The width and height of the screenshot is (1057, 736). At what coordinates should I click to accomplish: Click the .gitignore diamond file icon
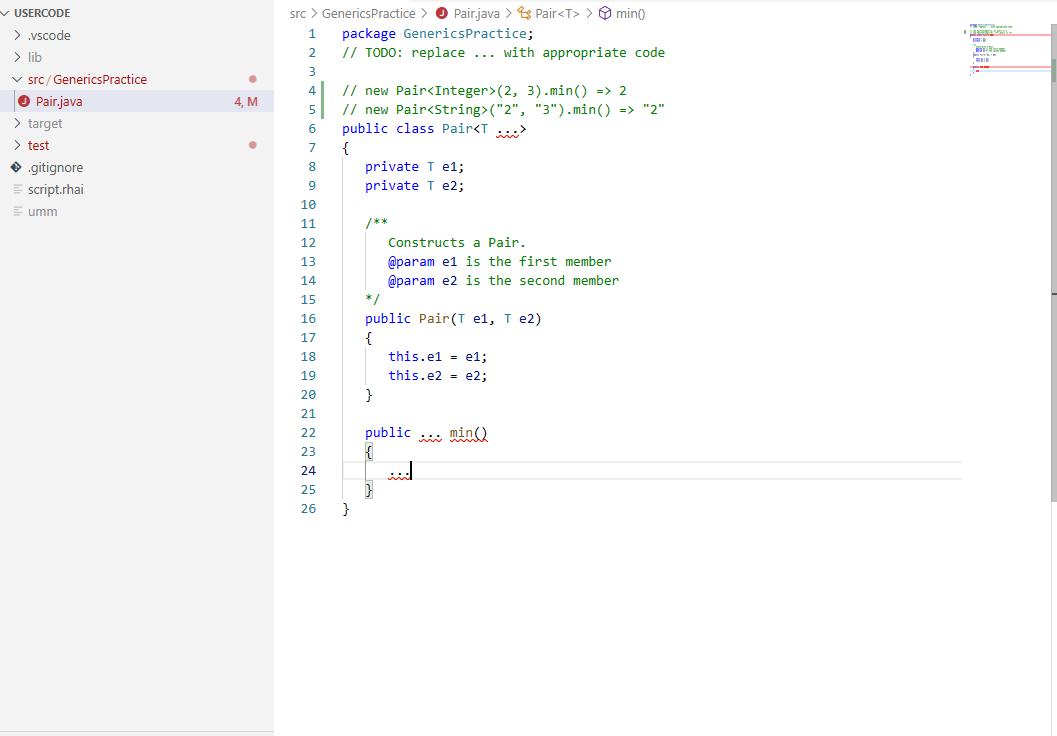(x=16, y=167)
